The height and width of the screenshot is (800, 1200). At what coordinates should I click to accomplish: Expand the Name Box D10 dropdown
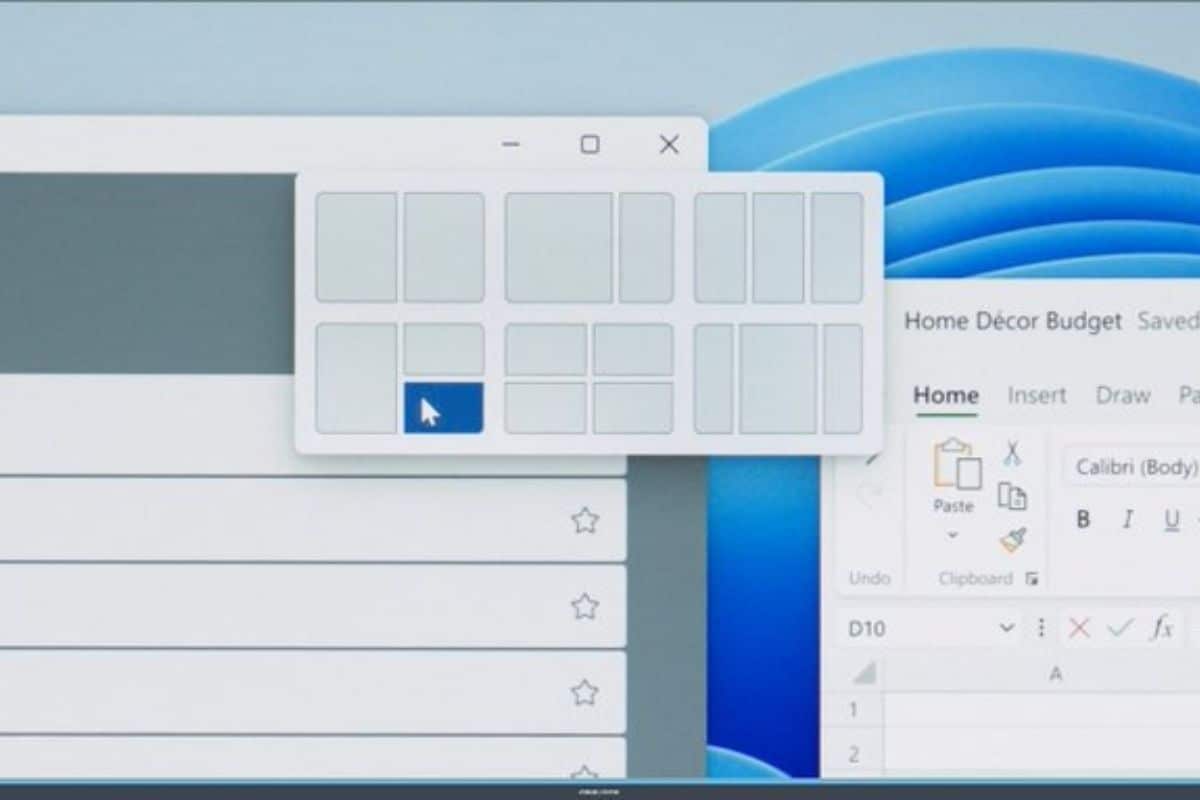click(x=1006, y=628)
